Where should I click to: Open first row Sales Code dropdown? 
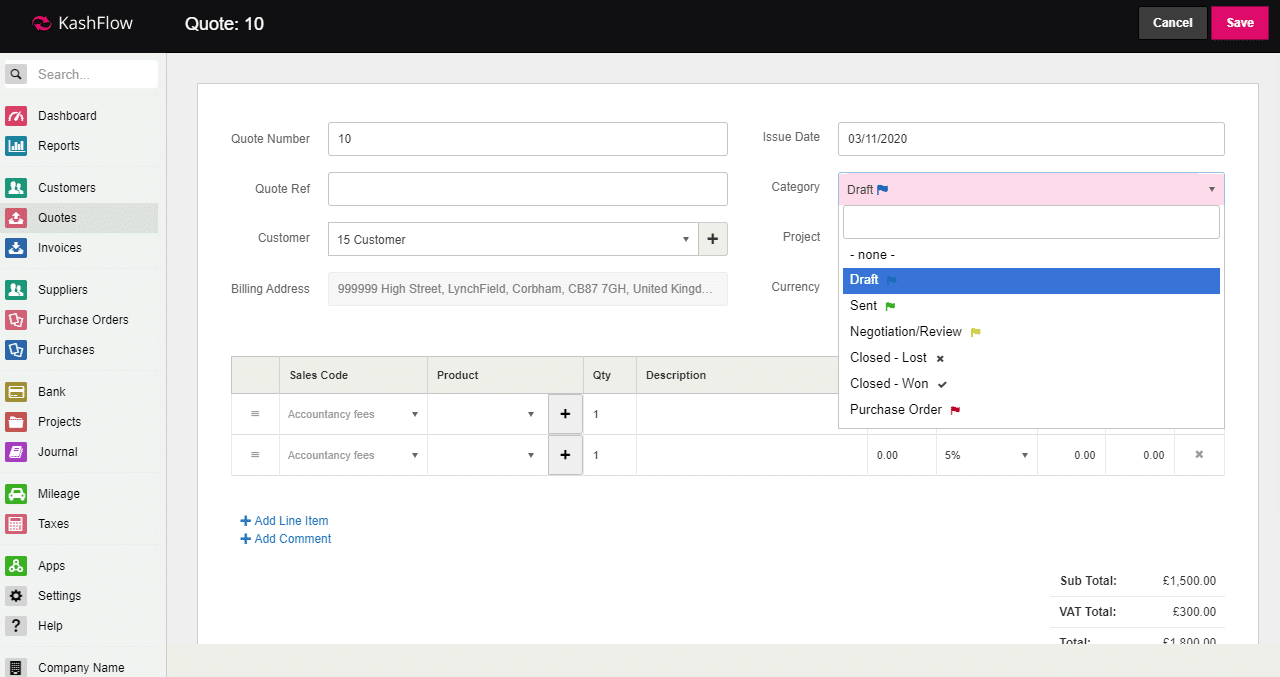coord(353,414)
